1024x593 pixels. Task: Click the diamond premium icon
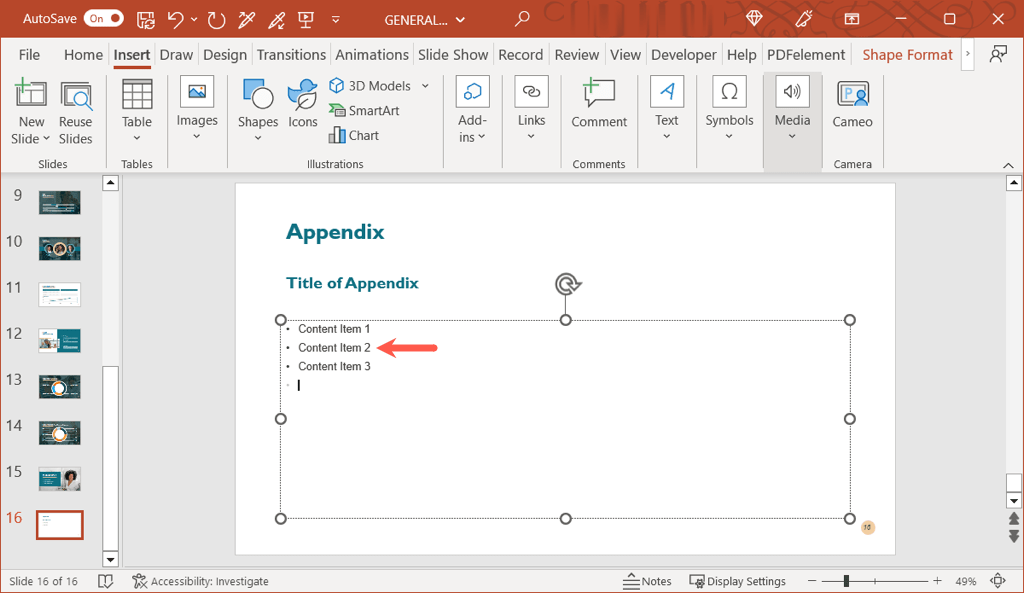754,19
